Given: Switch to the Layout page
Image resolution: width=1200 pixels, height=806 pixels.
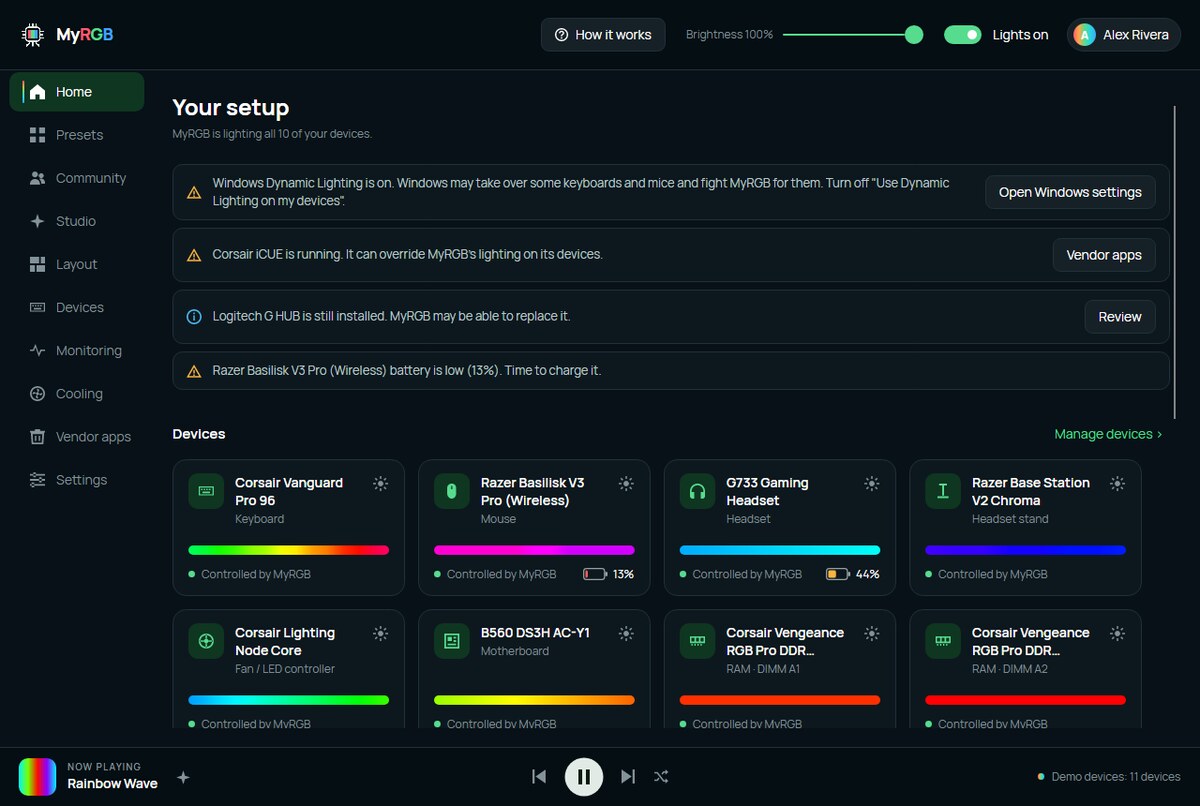Looking at the screenshot, I should point(77,264).
